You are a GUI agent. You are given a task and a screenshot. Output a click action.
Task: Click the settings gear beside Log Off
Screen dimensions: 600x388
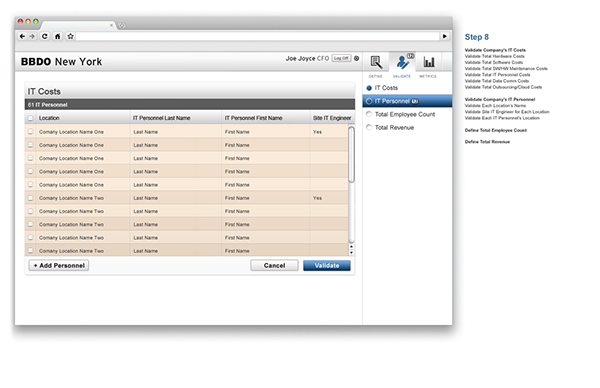tap(356, 58)
